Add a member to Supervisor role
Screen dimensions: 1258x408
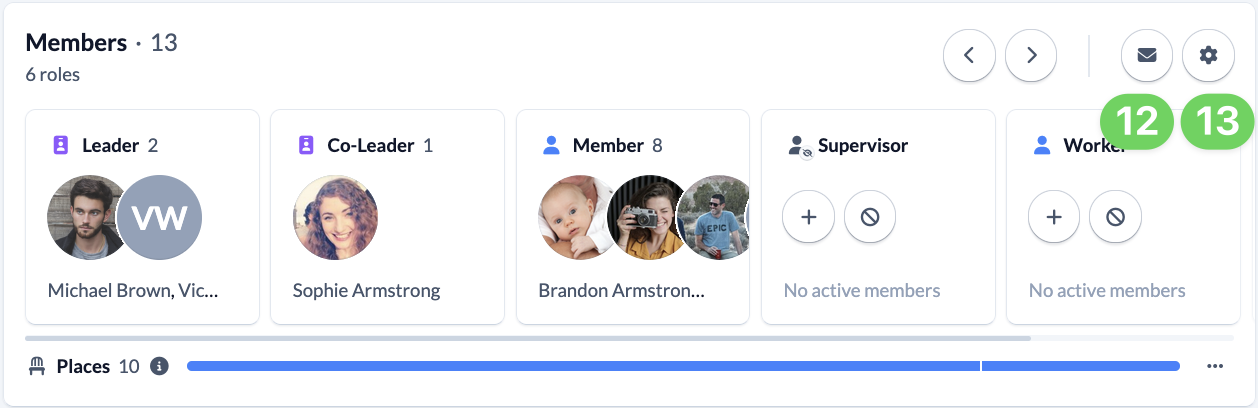[x=809, y=216]
